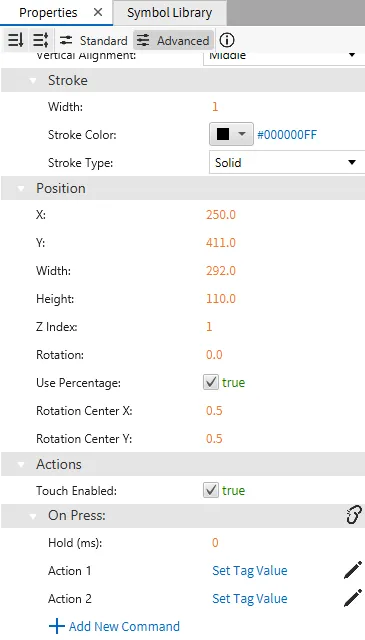Open the Stroke Color picker dropdown arrow
Viewport: 365px width, 640px height.
click(x=242, y=134)
